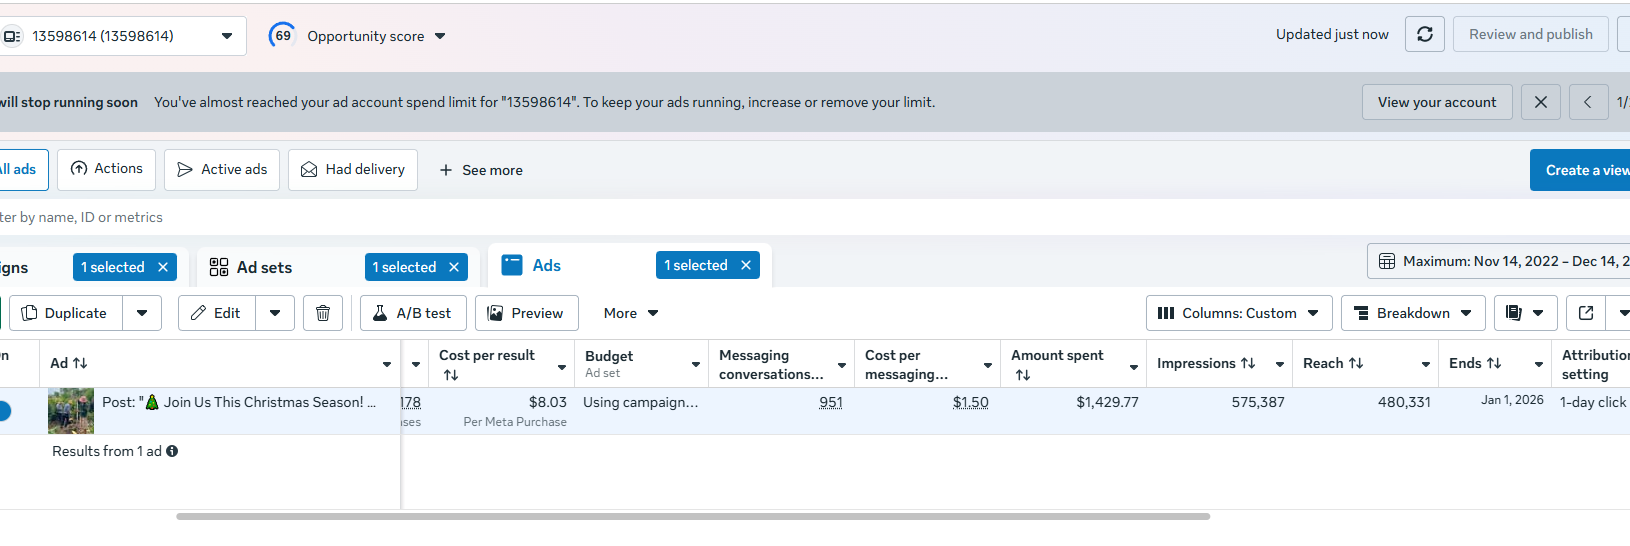This screenshot has width=1630, height=546.
Task: Click the trash delete icon
Action: pyautogui.click(x=323, y=313)
